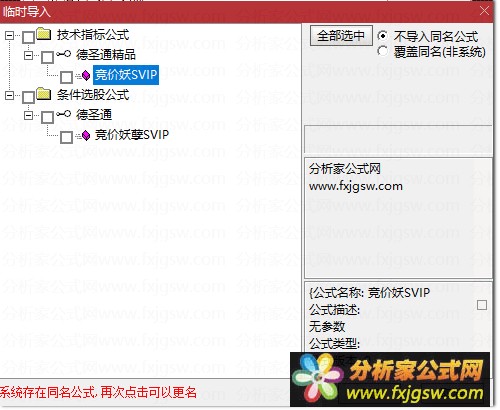The height and width of the screenshot is (410, 500).
Task: Check the box next to 竞价妖SVIP
Action: pos(66,77)
